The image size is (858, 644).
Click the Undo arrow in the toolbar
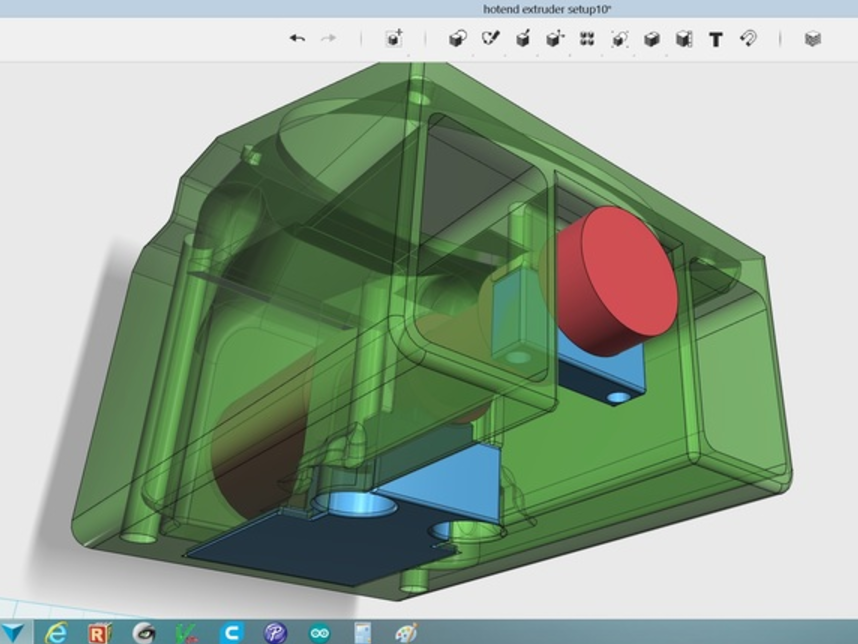point(297,39)
